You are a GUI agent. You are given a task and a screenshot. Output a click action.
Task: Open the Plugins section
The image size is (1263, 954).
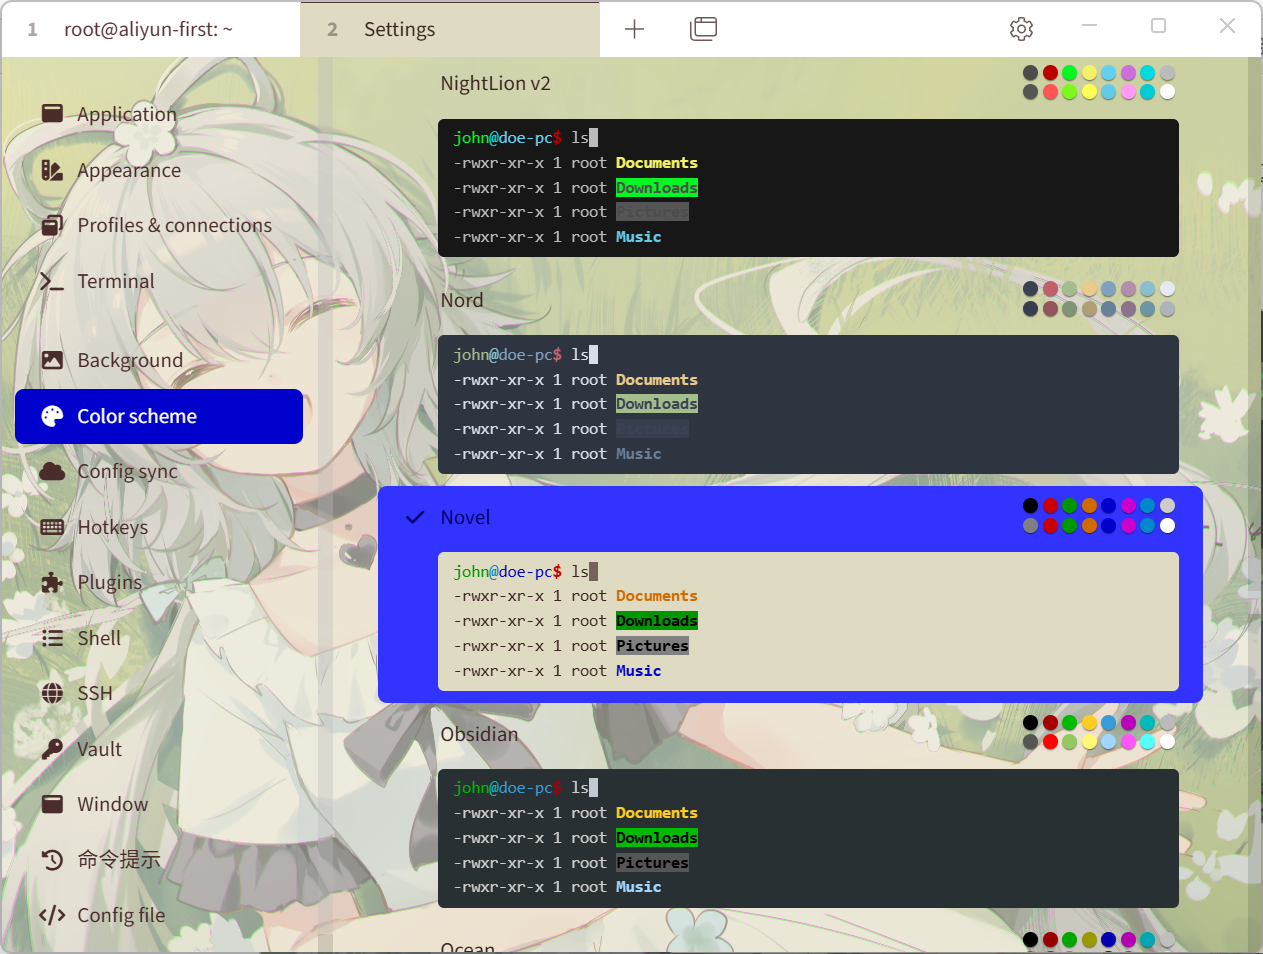(159, 582)
